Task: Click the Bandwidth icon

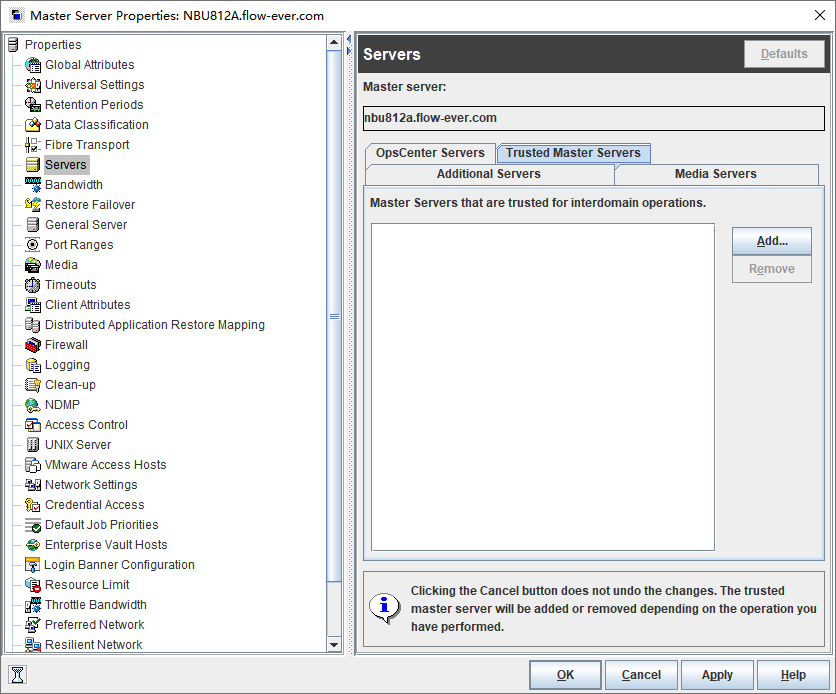Action: pos(33,185)
